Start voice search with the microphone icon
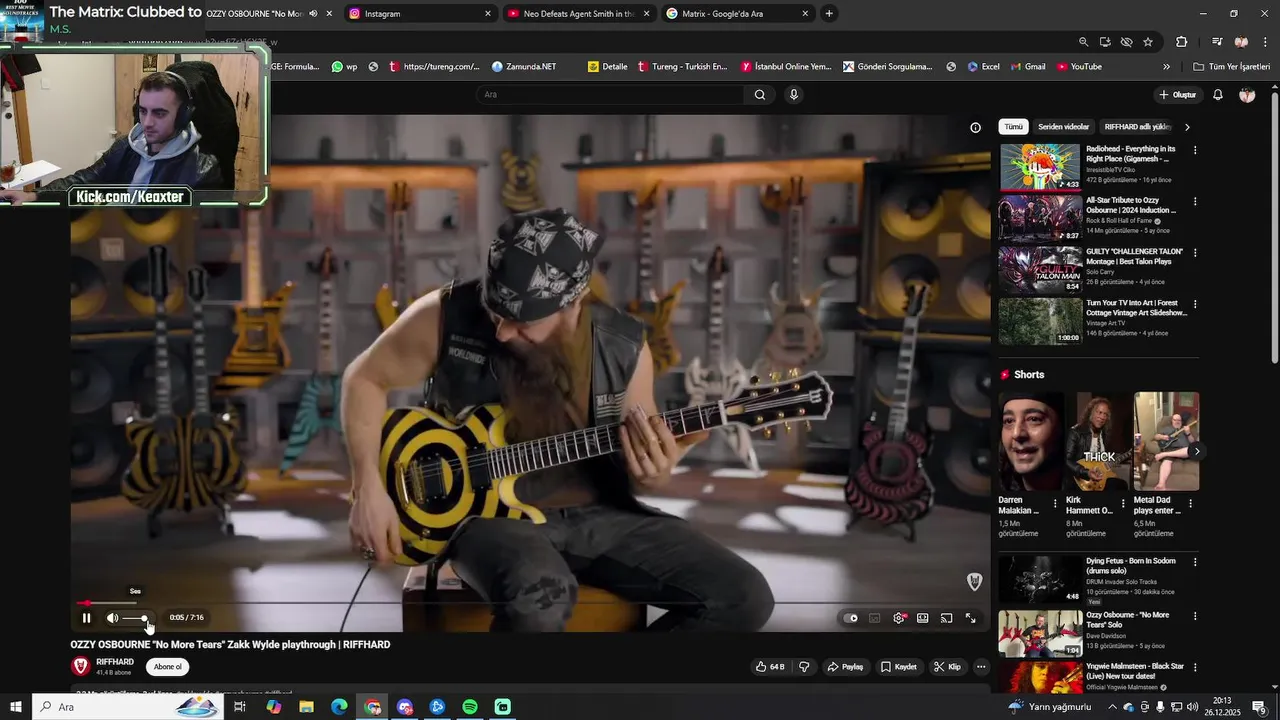The height and width of the screenshot is (720, 1280). (x=794, y=94)
